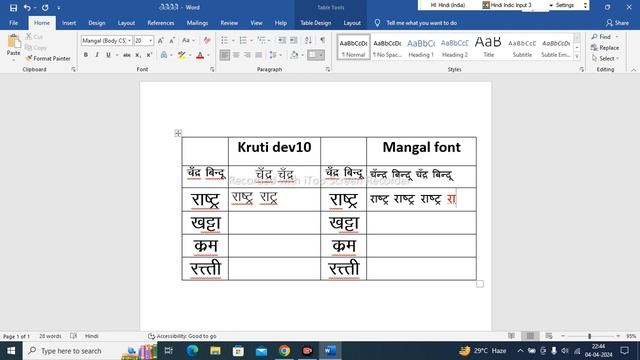
Task: Justify the paragraph text
Action: (259, 55)
